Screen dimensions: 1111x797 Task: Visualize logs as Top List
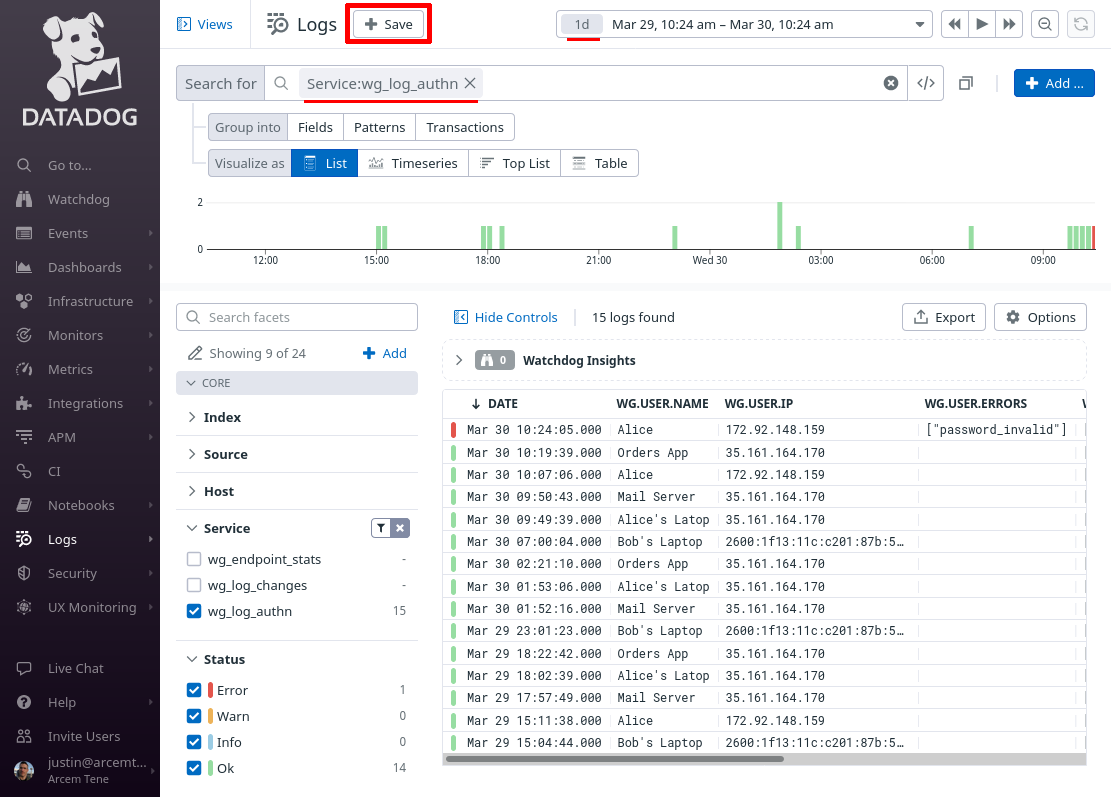[514, 163]
